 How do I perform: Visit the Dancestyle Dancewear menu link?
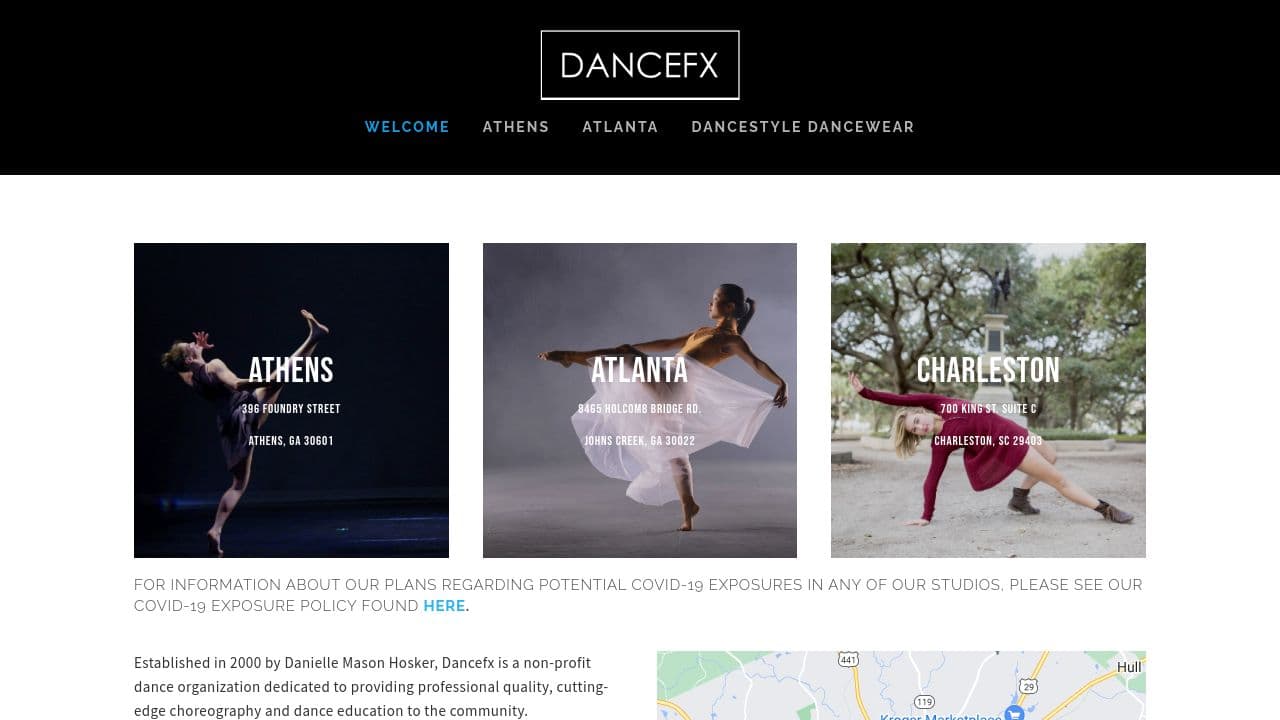(803, 127)
